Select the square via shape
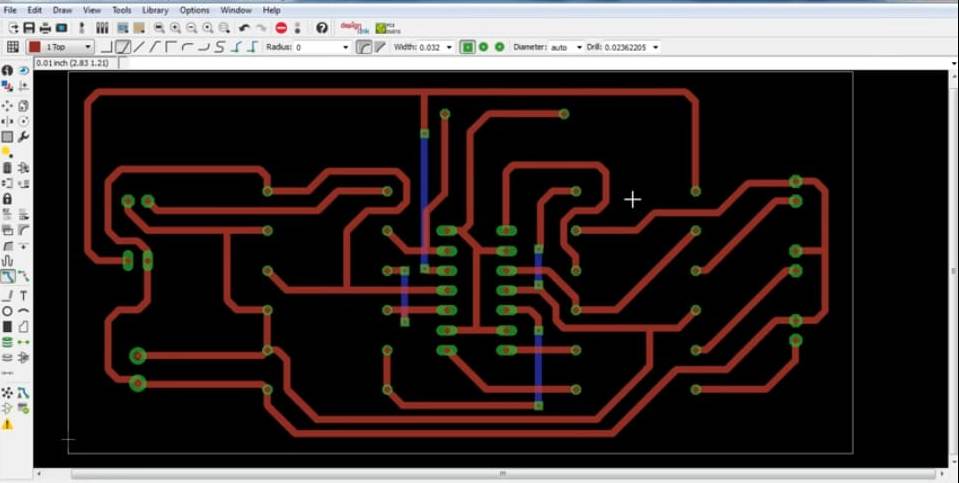 (x=467, y=47)
